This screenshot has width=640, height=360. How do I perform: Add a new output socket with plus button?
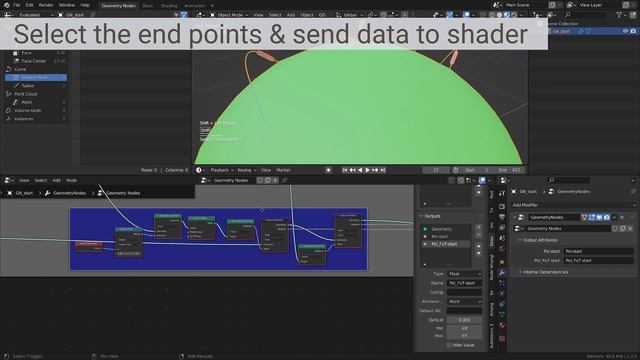tap(479, 227)
